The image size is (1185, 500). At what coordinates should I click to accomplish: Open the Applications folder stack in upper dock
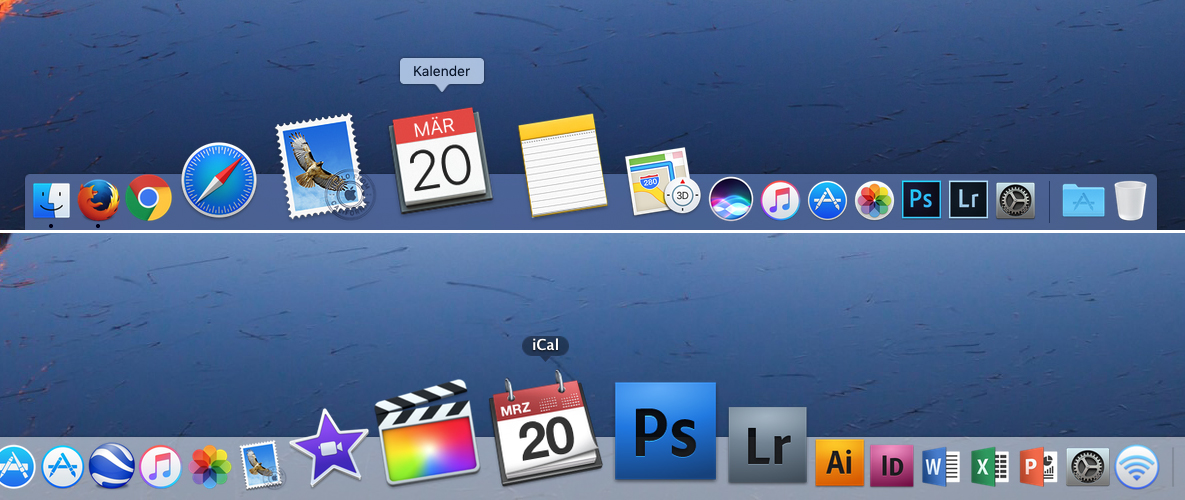pyautogui.click(x=1083, y=200)
